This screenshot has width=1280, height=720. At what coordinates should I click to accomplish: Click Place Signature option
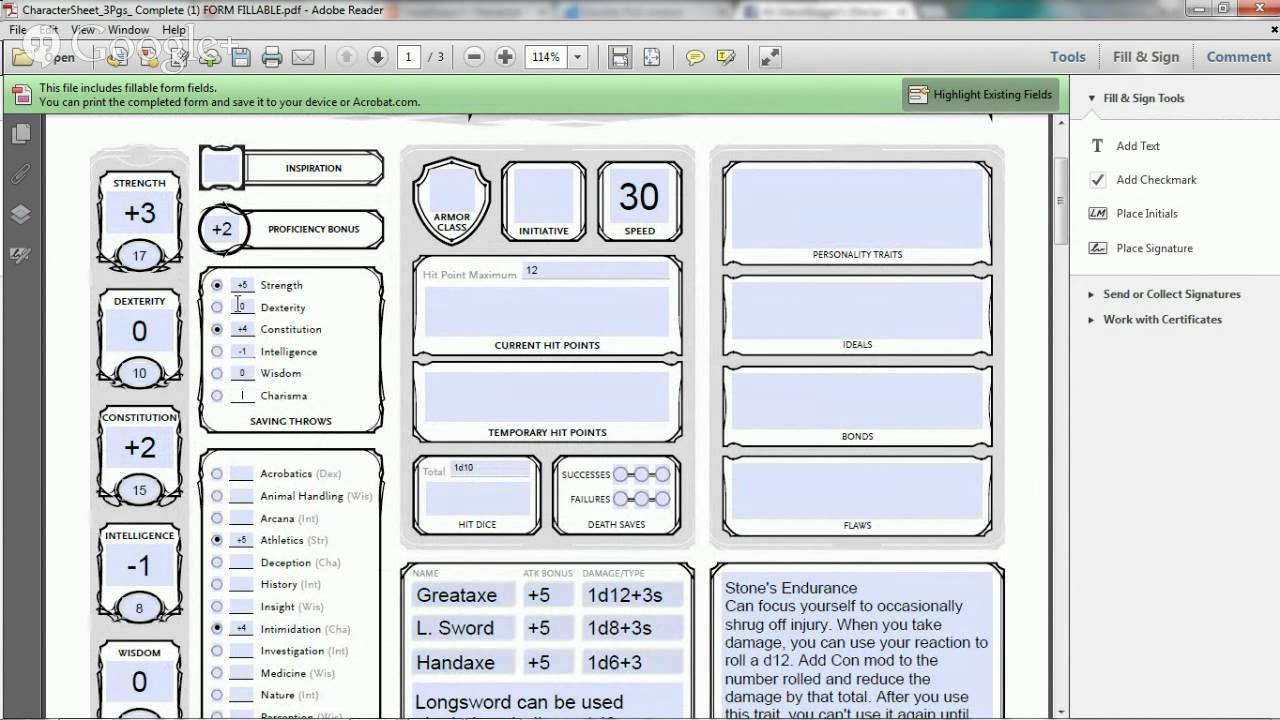pyautogui.click(x=1142, y=248)
